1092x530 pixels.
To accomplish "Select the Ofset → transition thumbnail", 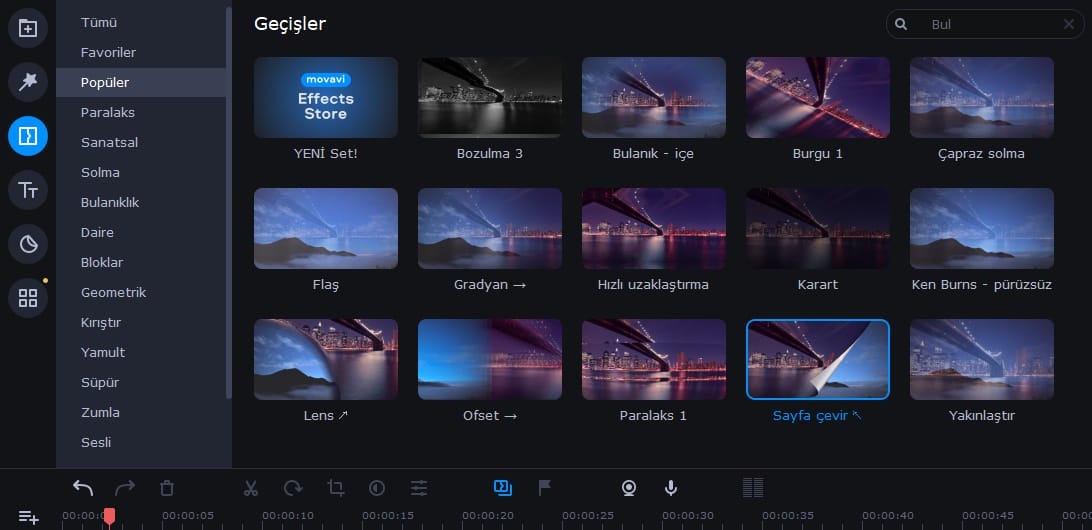I will [x=490, y=359].
